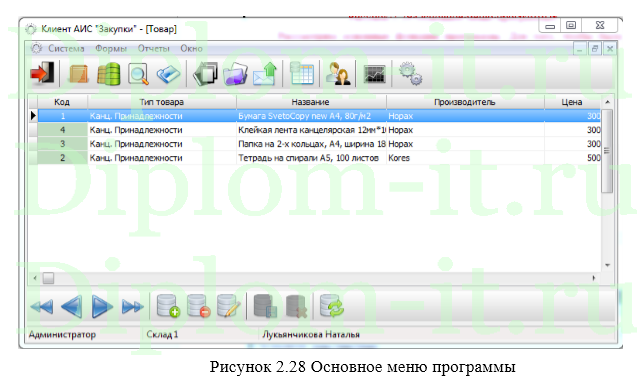The image size is (637, 378).
Task: Click Hopax cell in Клейкая лента row
Action: click(465, 130)
